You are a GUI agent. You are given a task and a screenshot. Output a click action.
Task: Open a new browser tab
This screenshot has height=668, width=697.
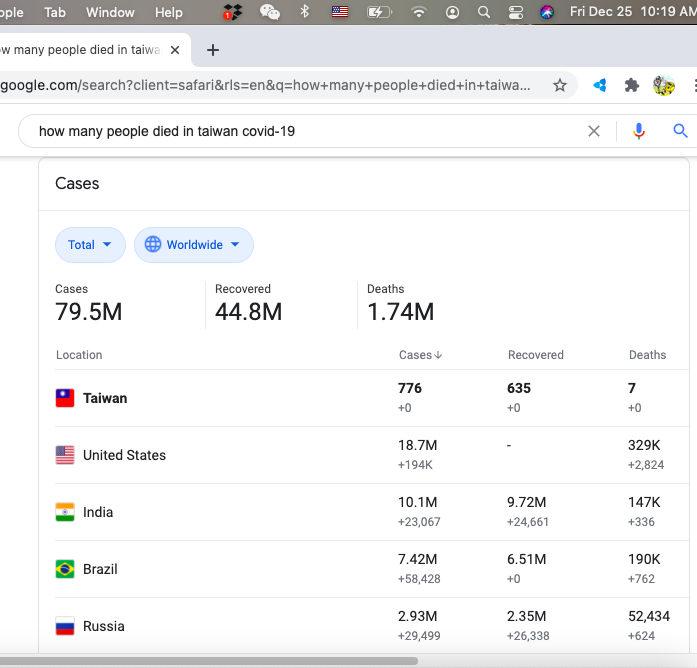coord(212,50)
